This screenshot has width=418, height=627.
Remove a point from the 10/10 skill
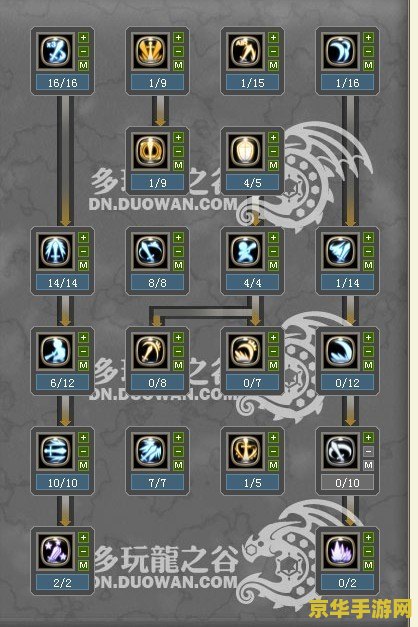click(83, 451)
